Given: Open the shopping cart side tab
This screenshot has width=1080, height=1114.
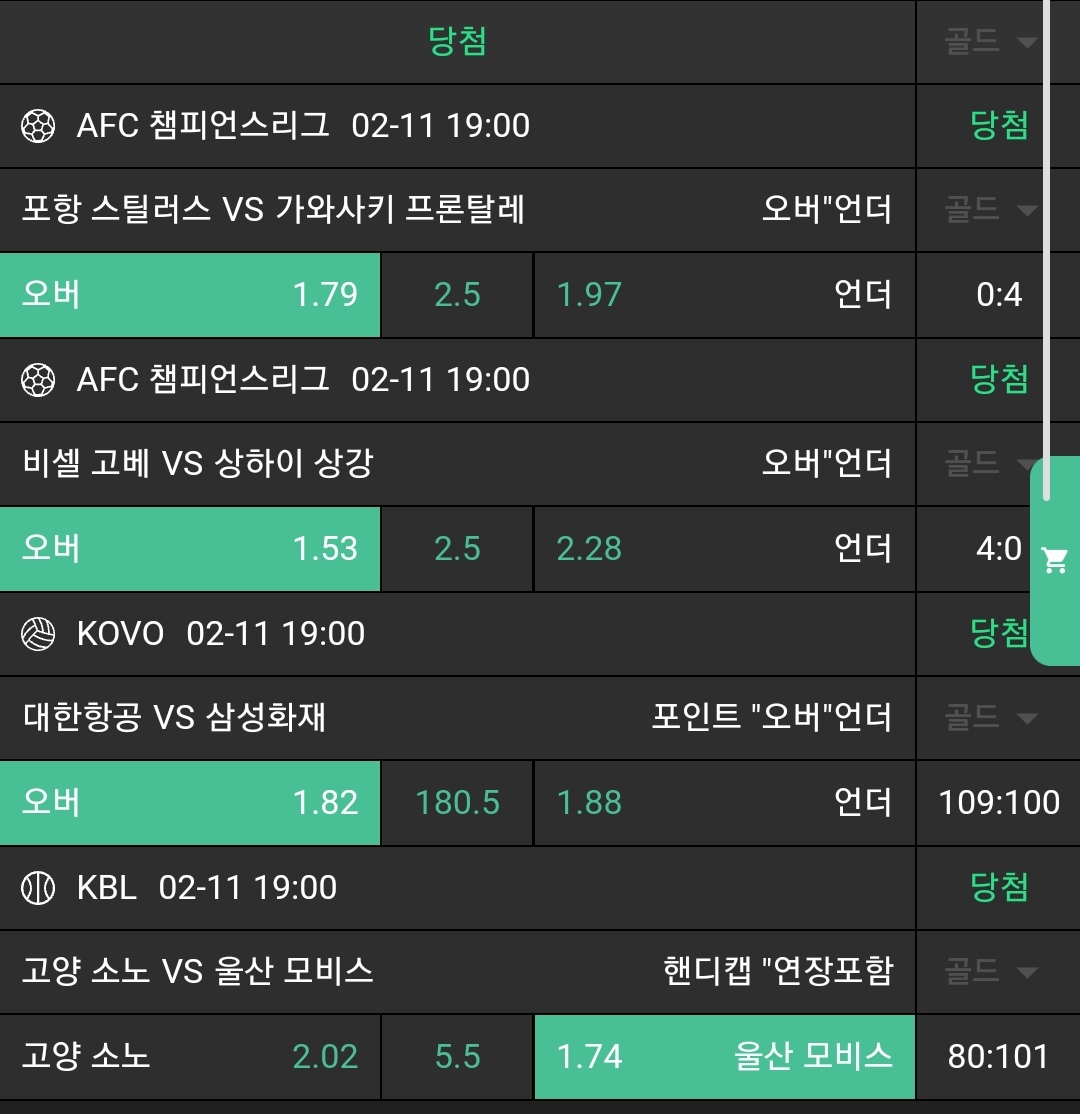Looking at the screenshot, I should (1055, 560).
